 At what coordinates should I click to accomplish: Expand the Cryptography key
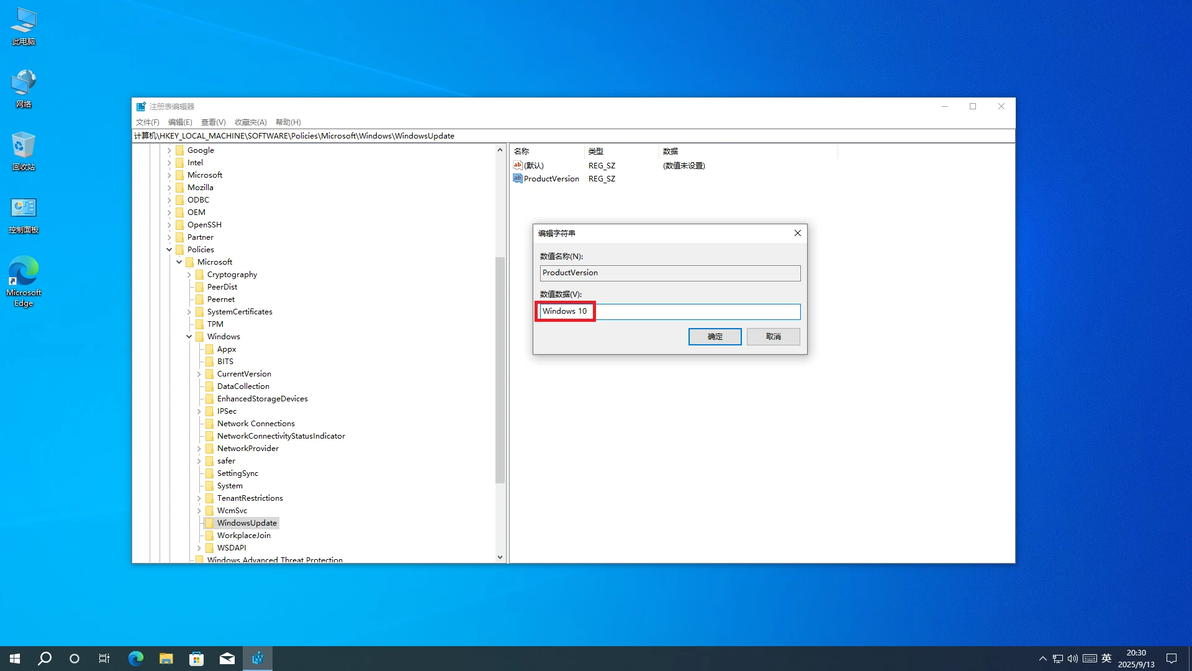coord(189,274)
